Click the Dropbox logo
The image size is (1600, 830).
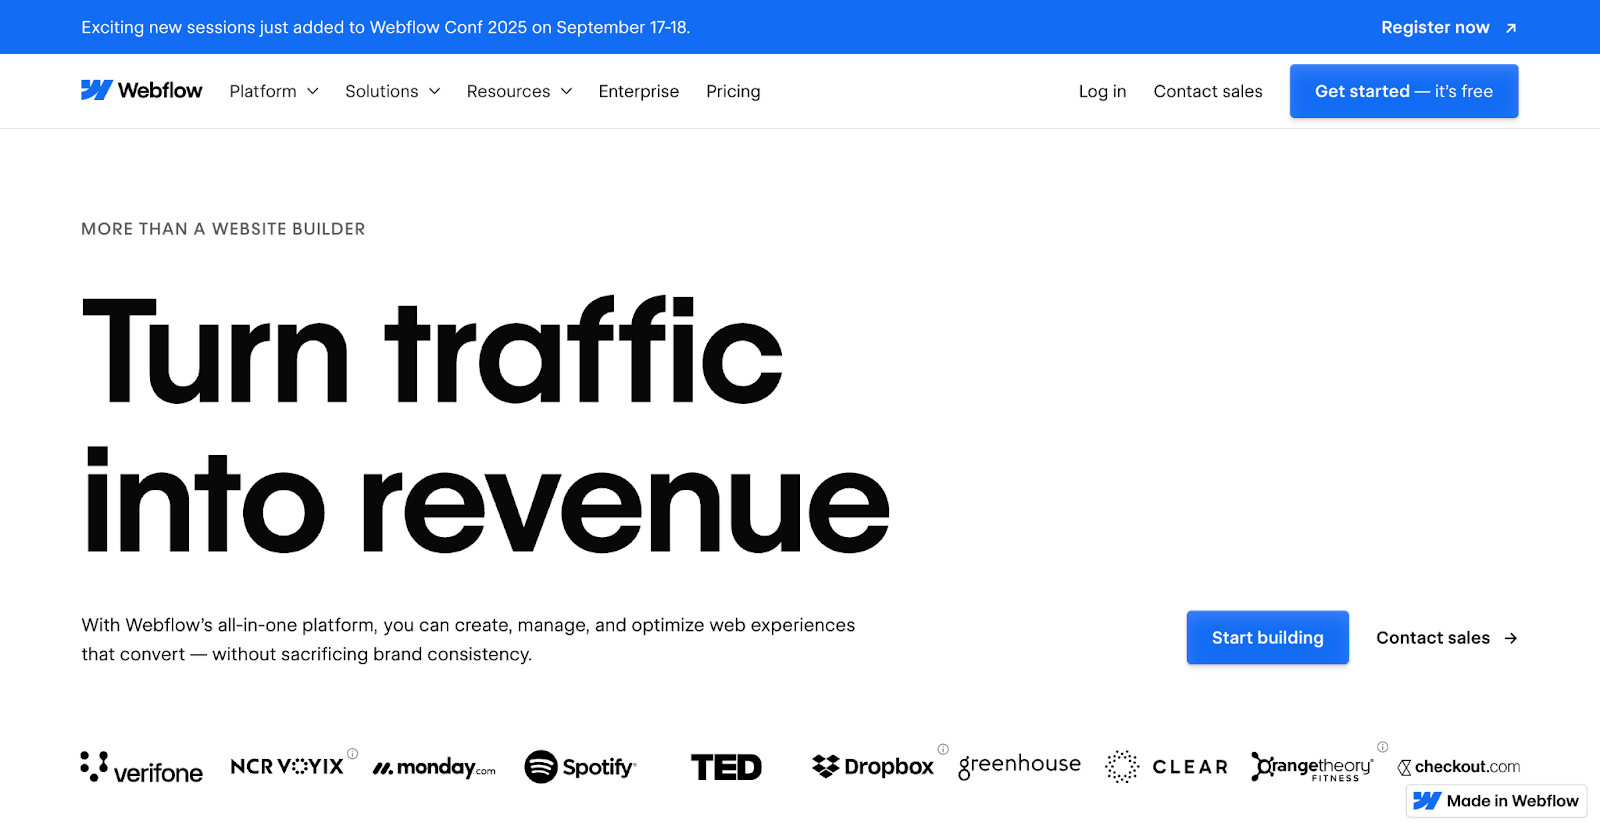coord(873,767)
